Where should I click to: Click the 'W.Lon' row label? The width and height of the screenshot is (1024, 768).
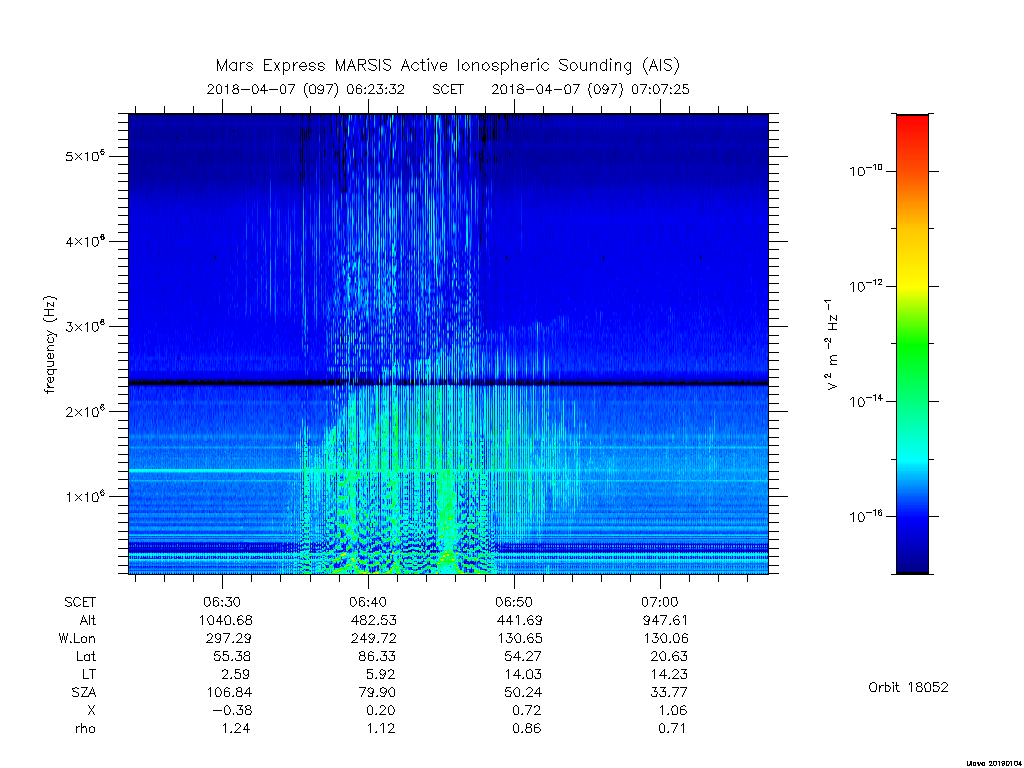[x=77, y=639]
